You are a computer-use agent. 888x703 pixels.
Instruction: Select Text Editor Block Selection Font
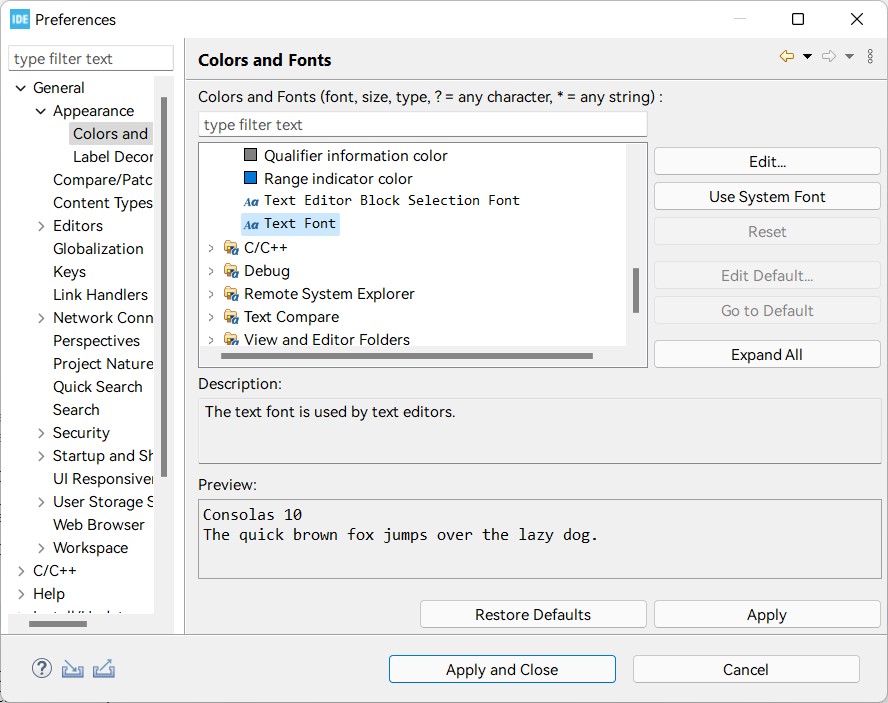(391, 201)
